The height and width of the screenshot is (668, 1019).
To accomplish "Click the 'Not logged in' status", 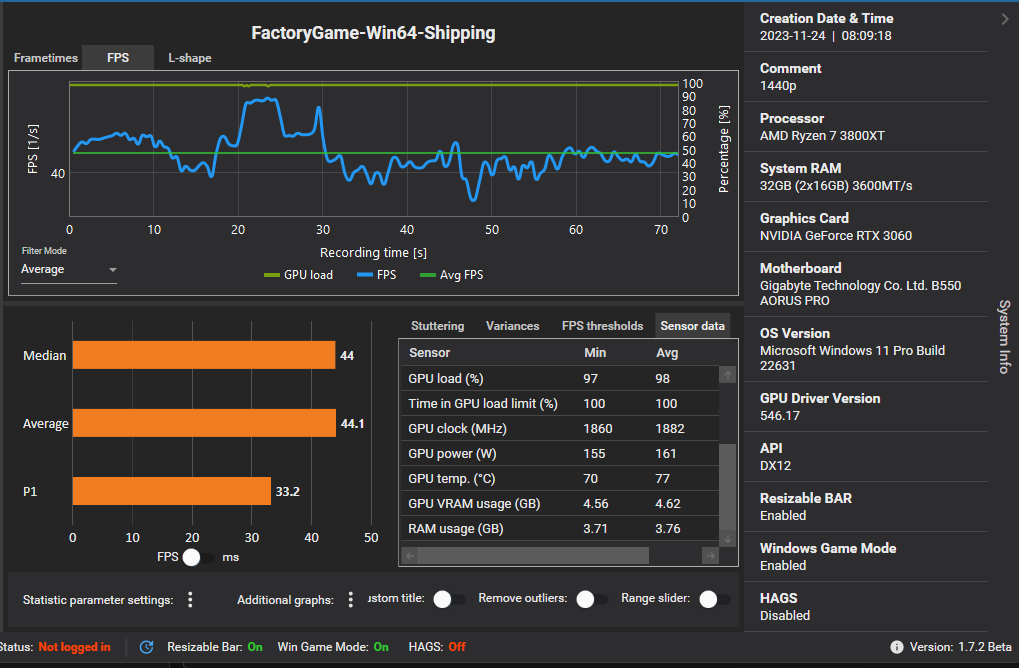I will (74, 647).
